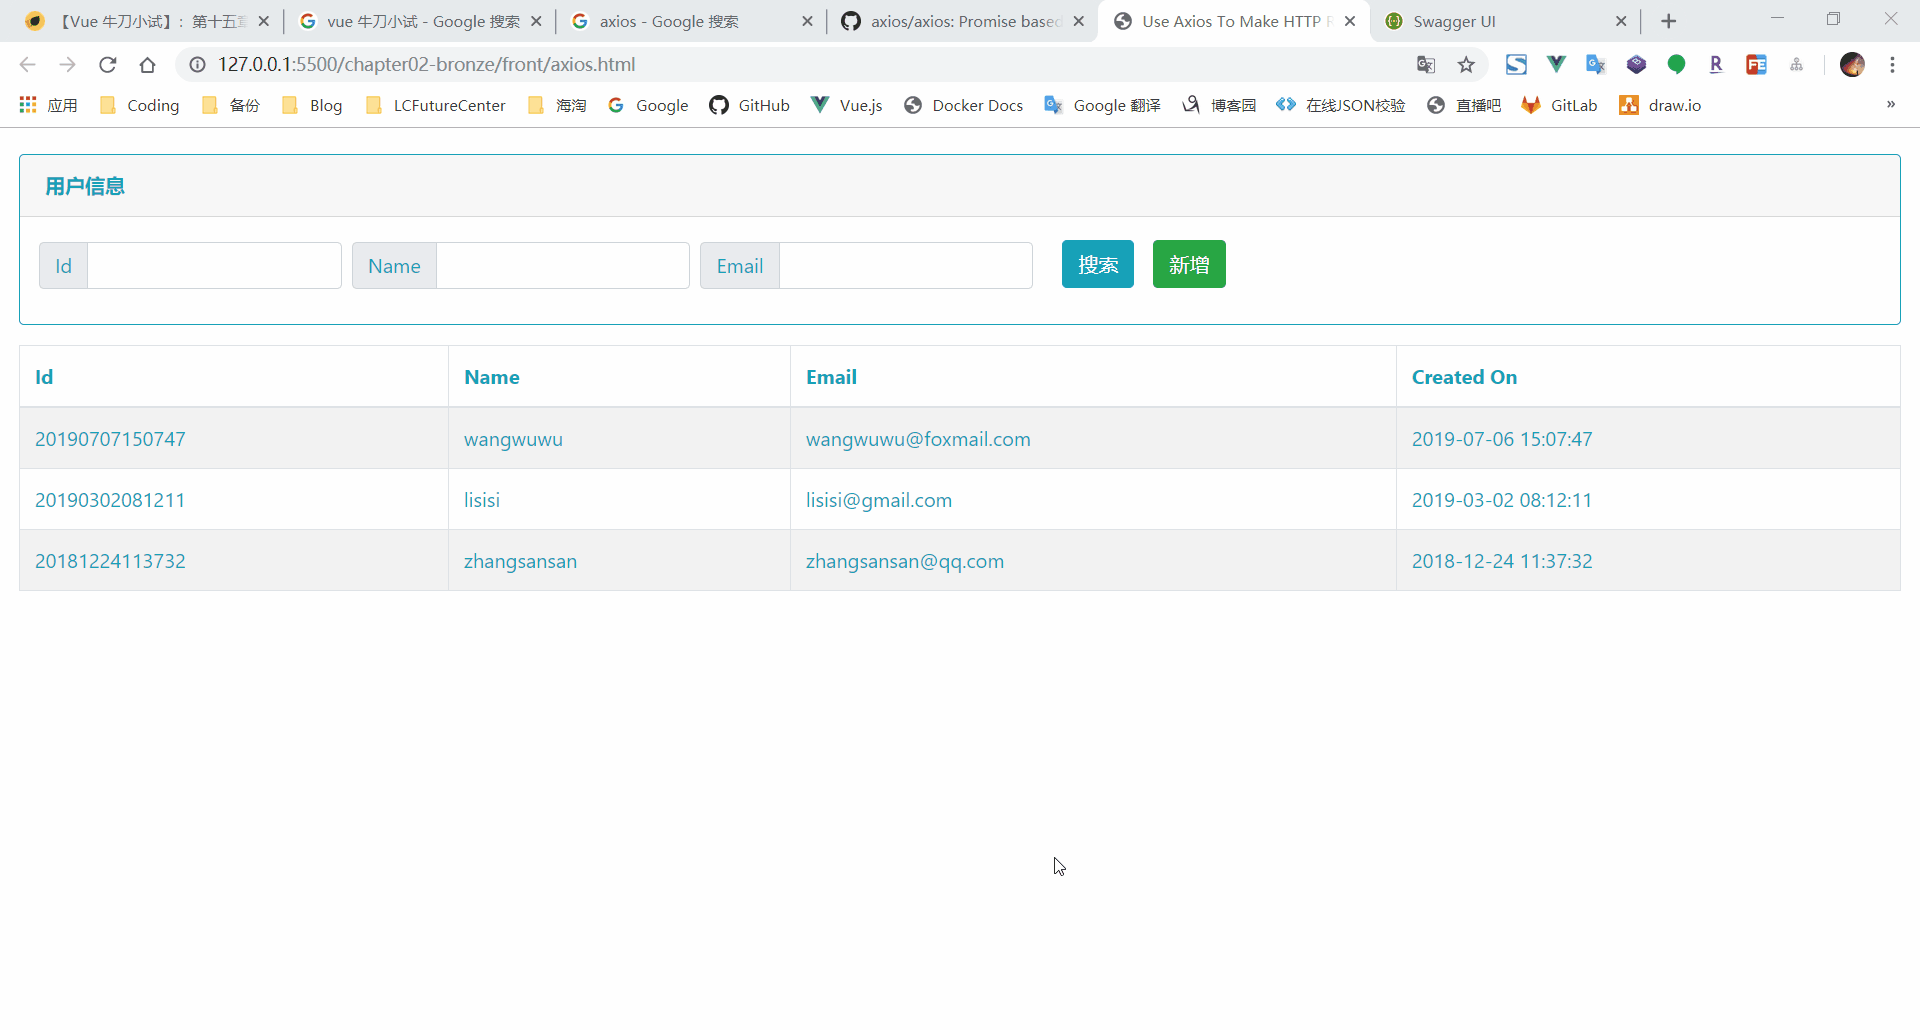The height and width of the screenshot is (1030, 1920).
Task: Open the Vue devtools extension icon
Action: [x=1556, y=65]
